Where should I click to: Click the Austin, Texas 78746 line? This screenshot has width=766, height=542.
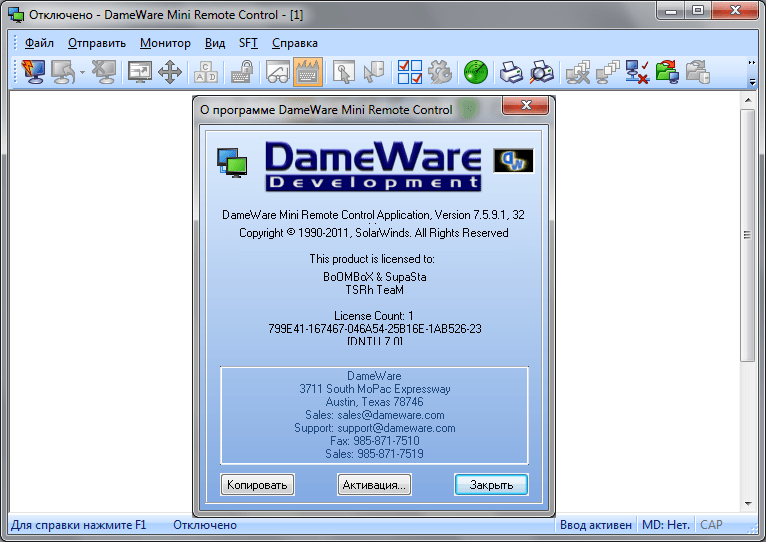(375, 402)
